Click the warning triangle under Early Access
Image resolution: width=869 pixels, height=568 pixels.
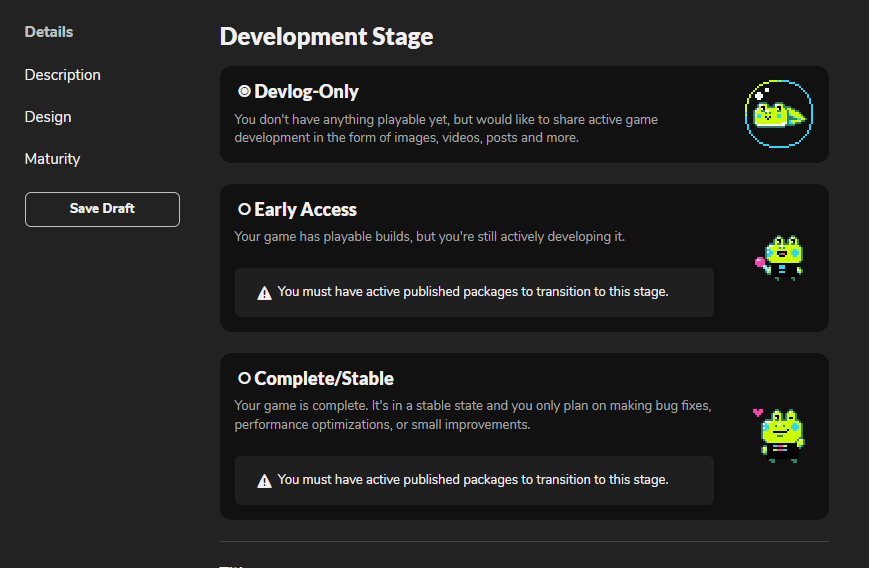[x=264, y=293]
